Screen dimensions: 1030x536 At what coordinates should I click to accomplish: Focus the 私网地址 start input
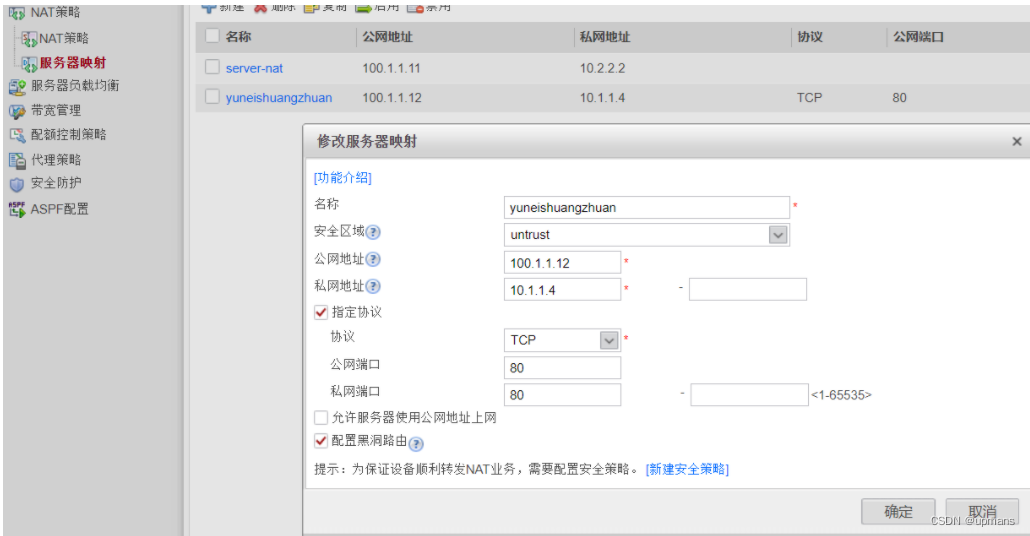pos(562,290)
